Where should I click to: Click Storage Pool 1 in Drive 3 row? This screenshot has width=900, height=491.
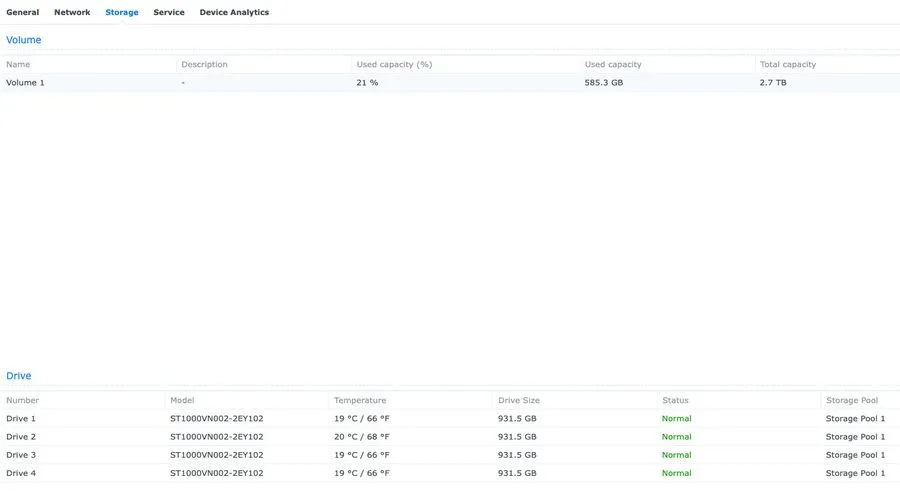click(x=855, y=455)
